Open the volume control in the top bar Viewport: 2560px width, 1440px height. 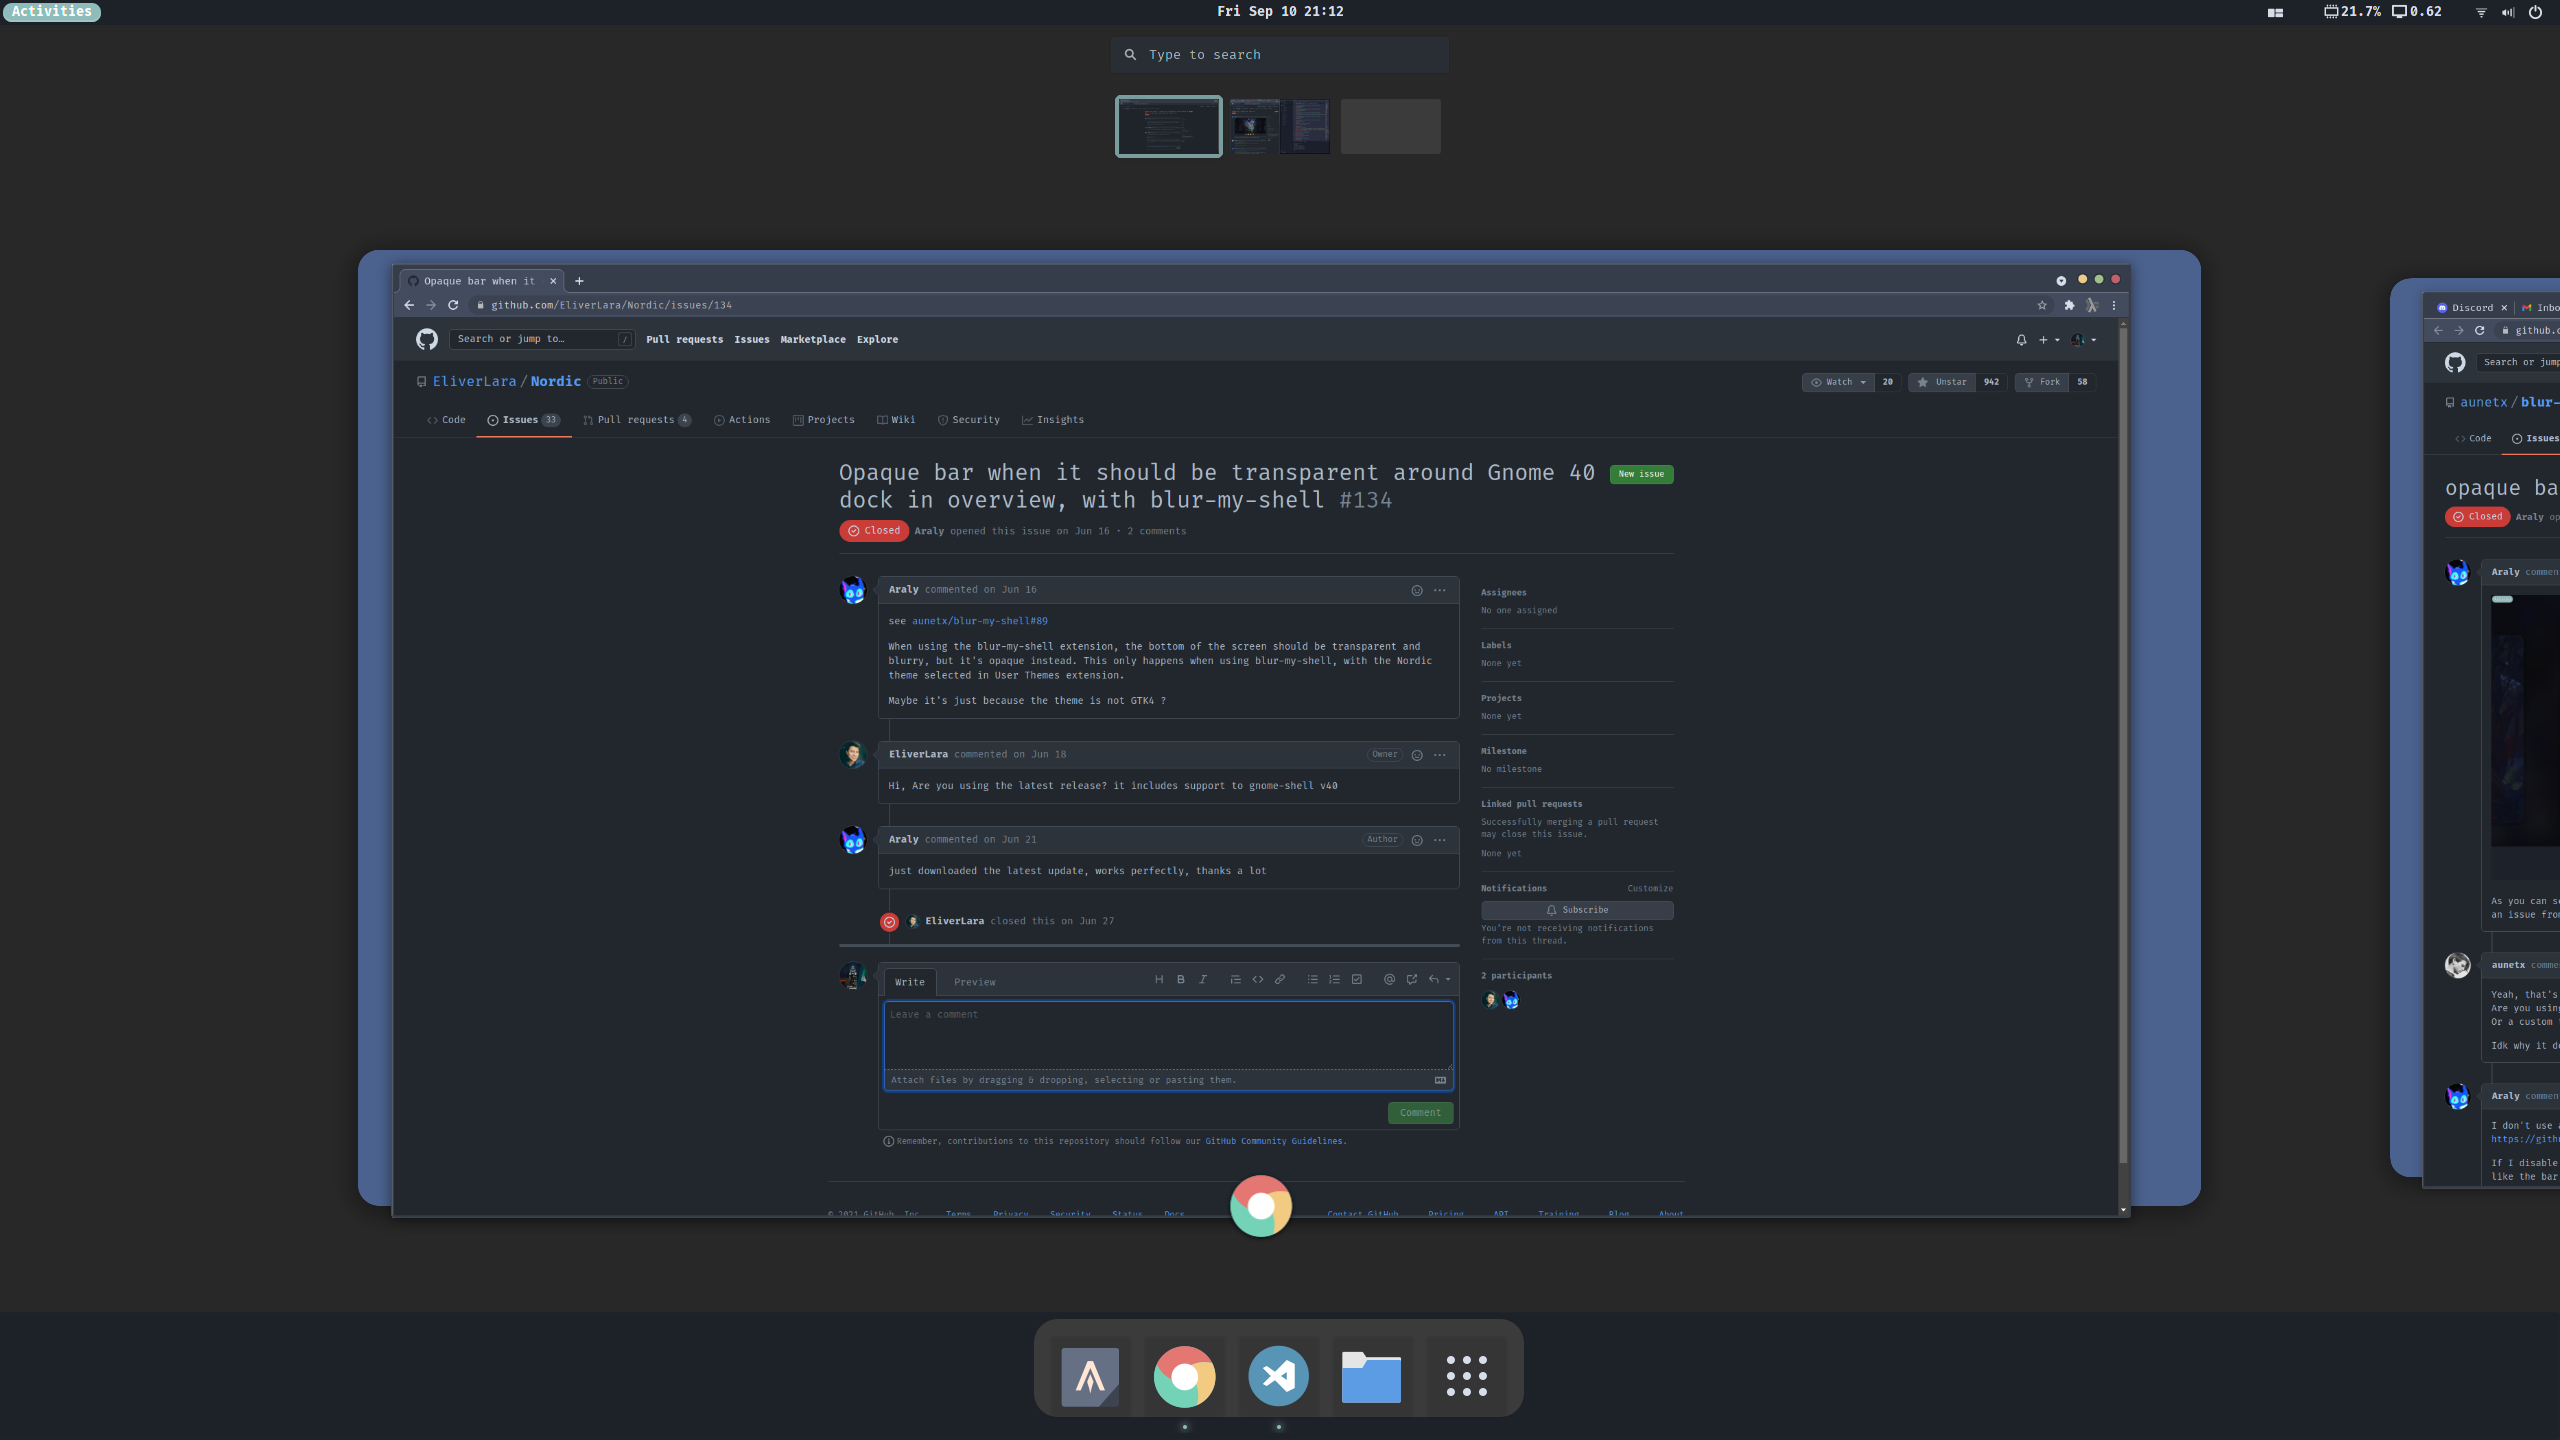coord(2506,12)
